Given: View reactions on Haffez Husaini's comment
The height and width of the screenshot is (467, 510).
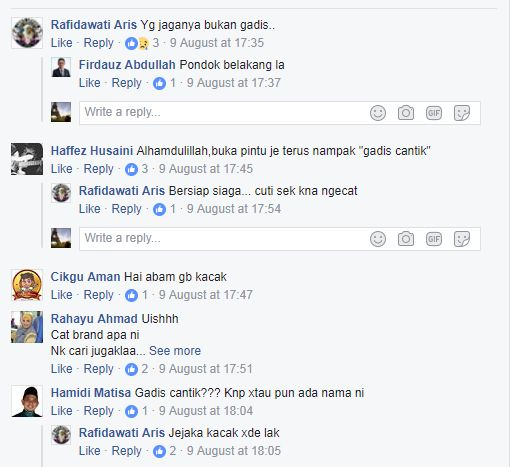Looking at the screenshot, I should click(x=136, y=169).
